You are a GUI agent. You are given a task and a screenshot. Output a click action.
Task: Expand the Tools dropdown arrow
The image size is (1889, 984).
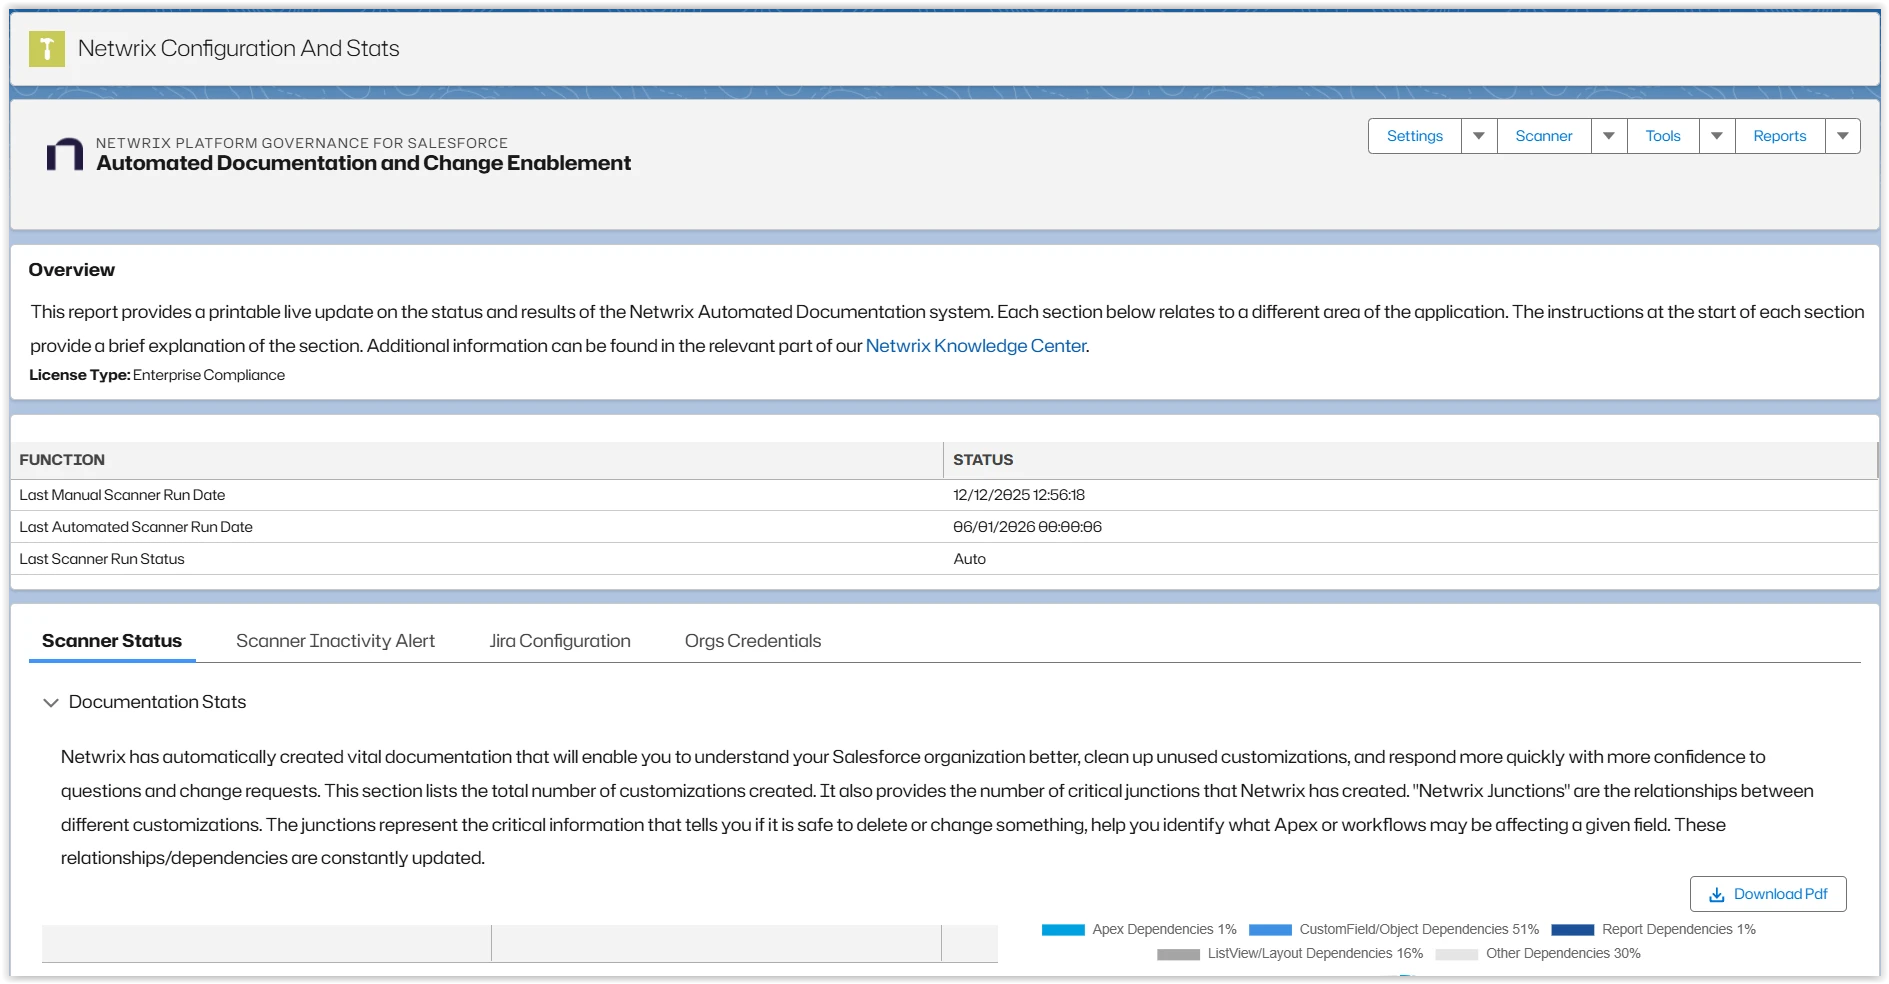(x=1717, y=136)
